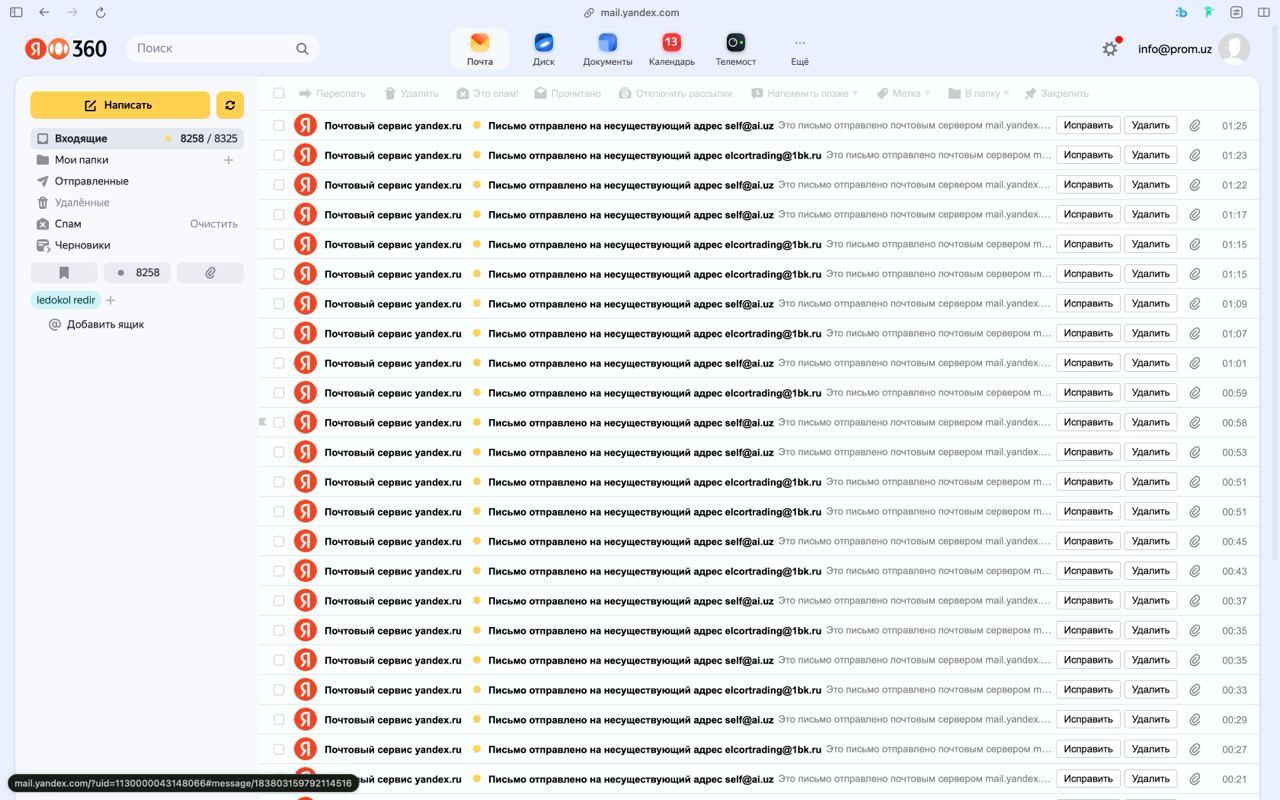Open attachment paperclip on 00:43 message
This screenshot has height=800, width=1280.
click(1195, 571)
